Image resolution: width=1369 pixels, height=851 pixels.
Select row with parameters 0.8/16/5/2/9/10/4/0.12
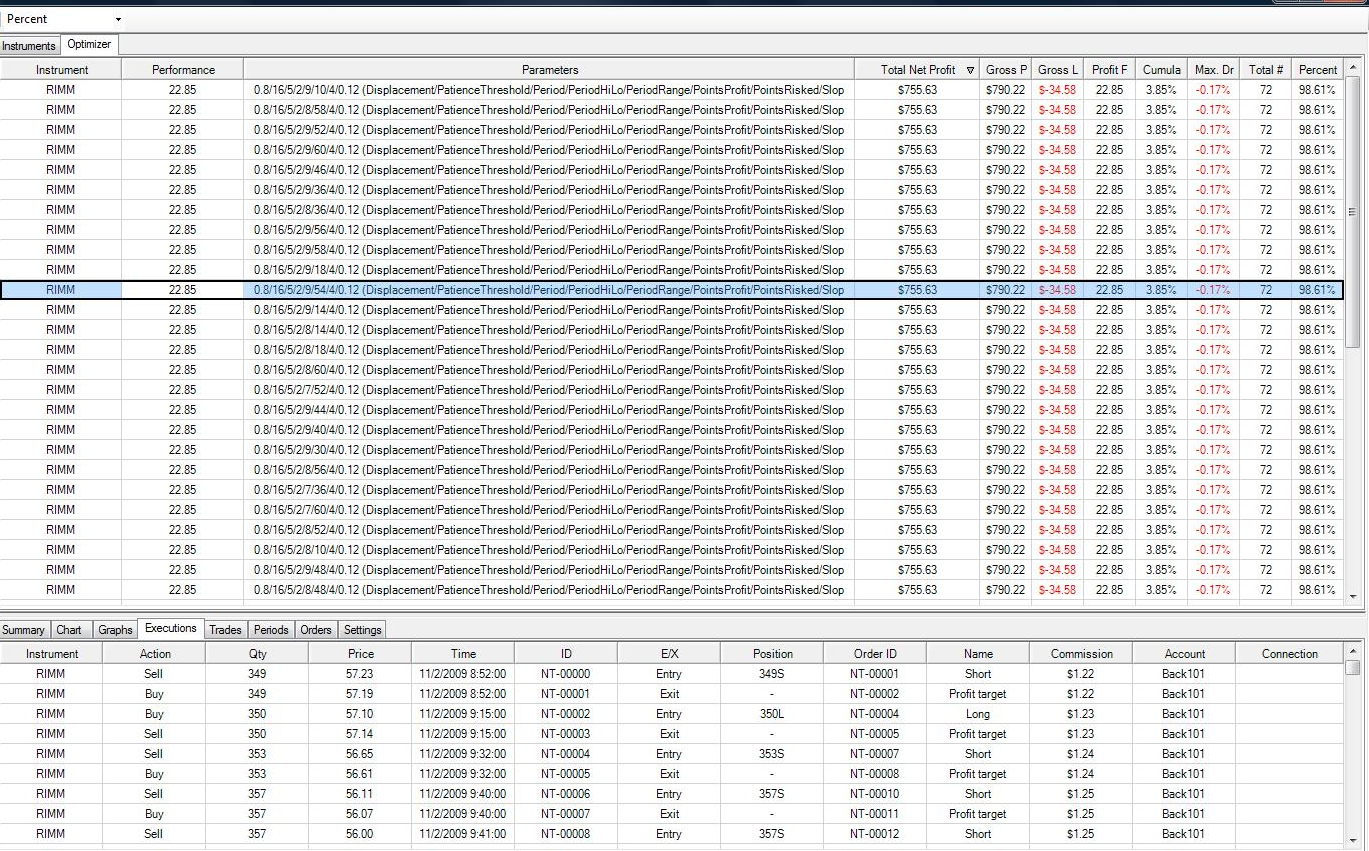672,90
